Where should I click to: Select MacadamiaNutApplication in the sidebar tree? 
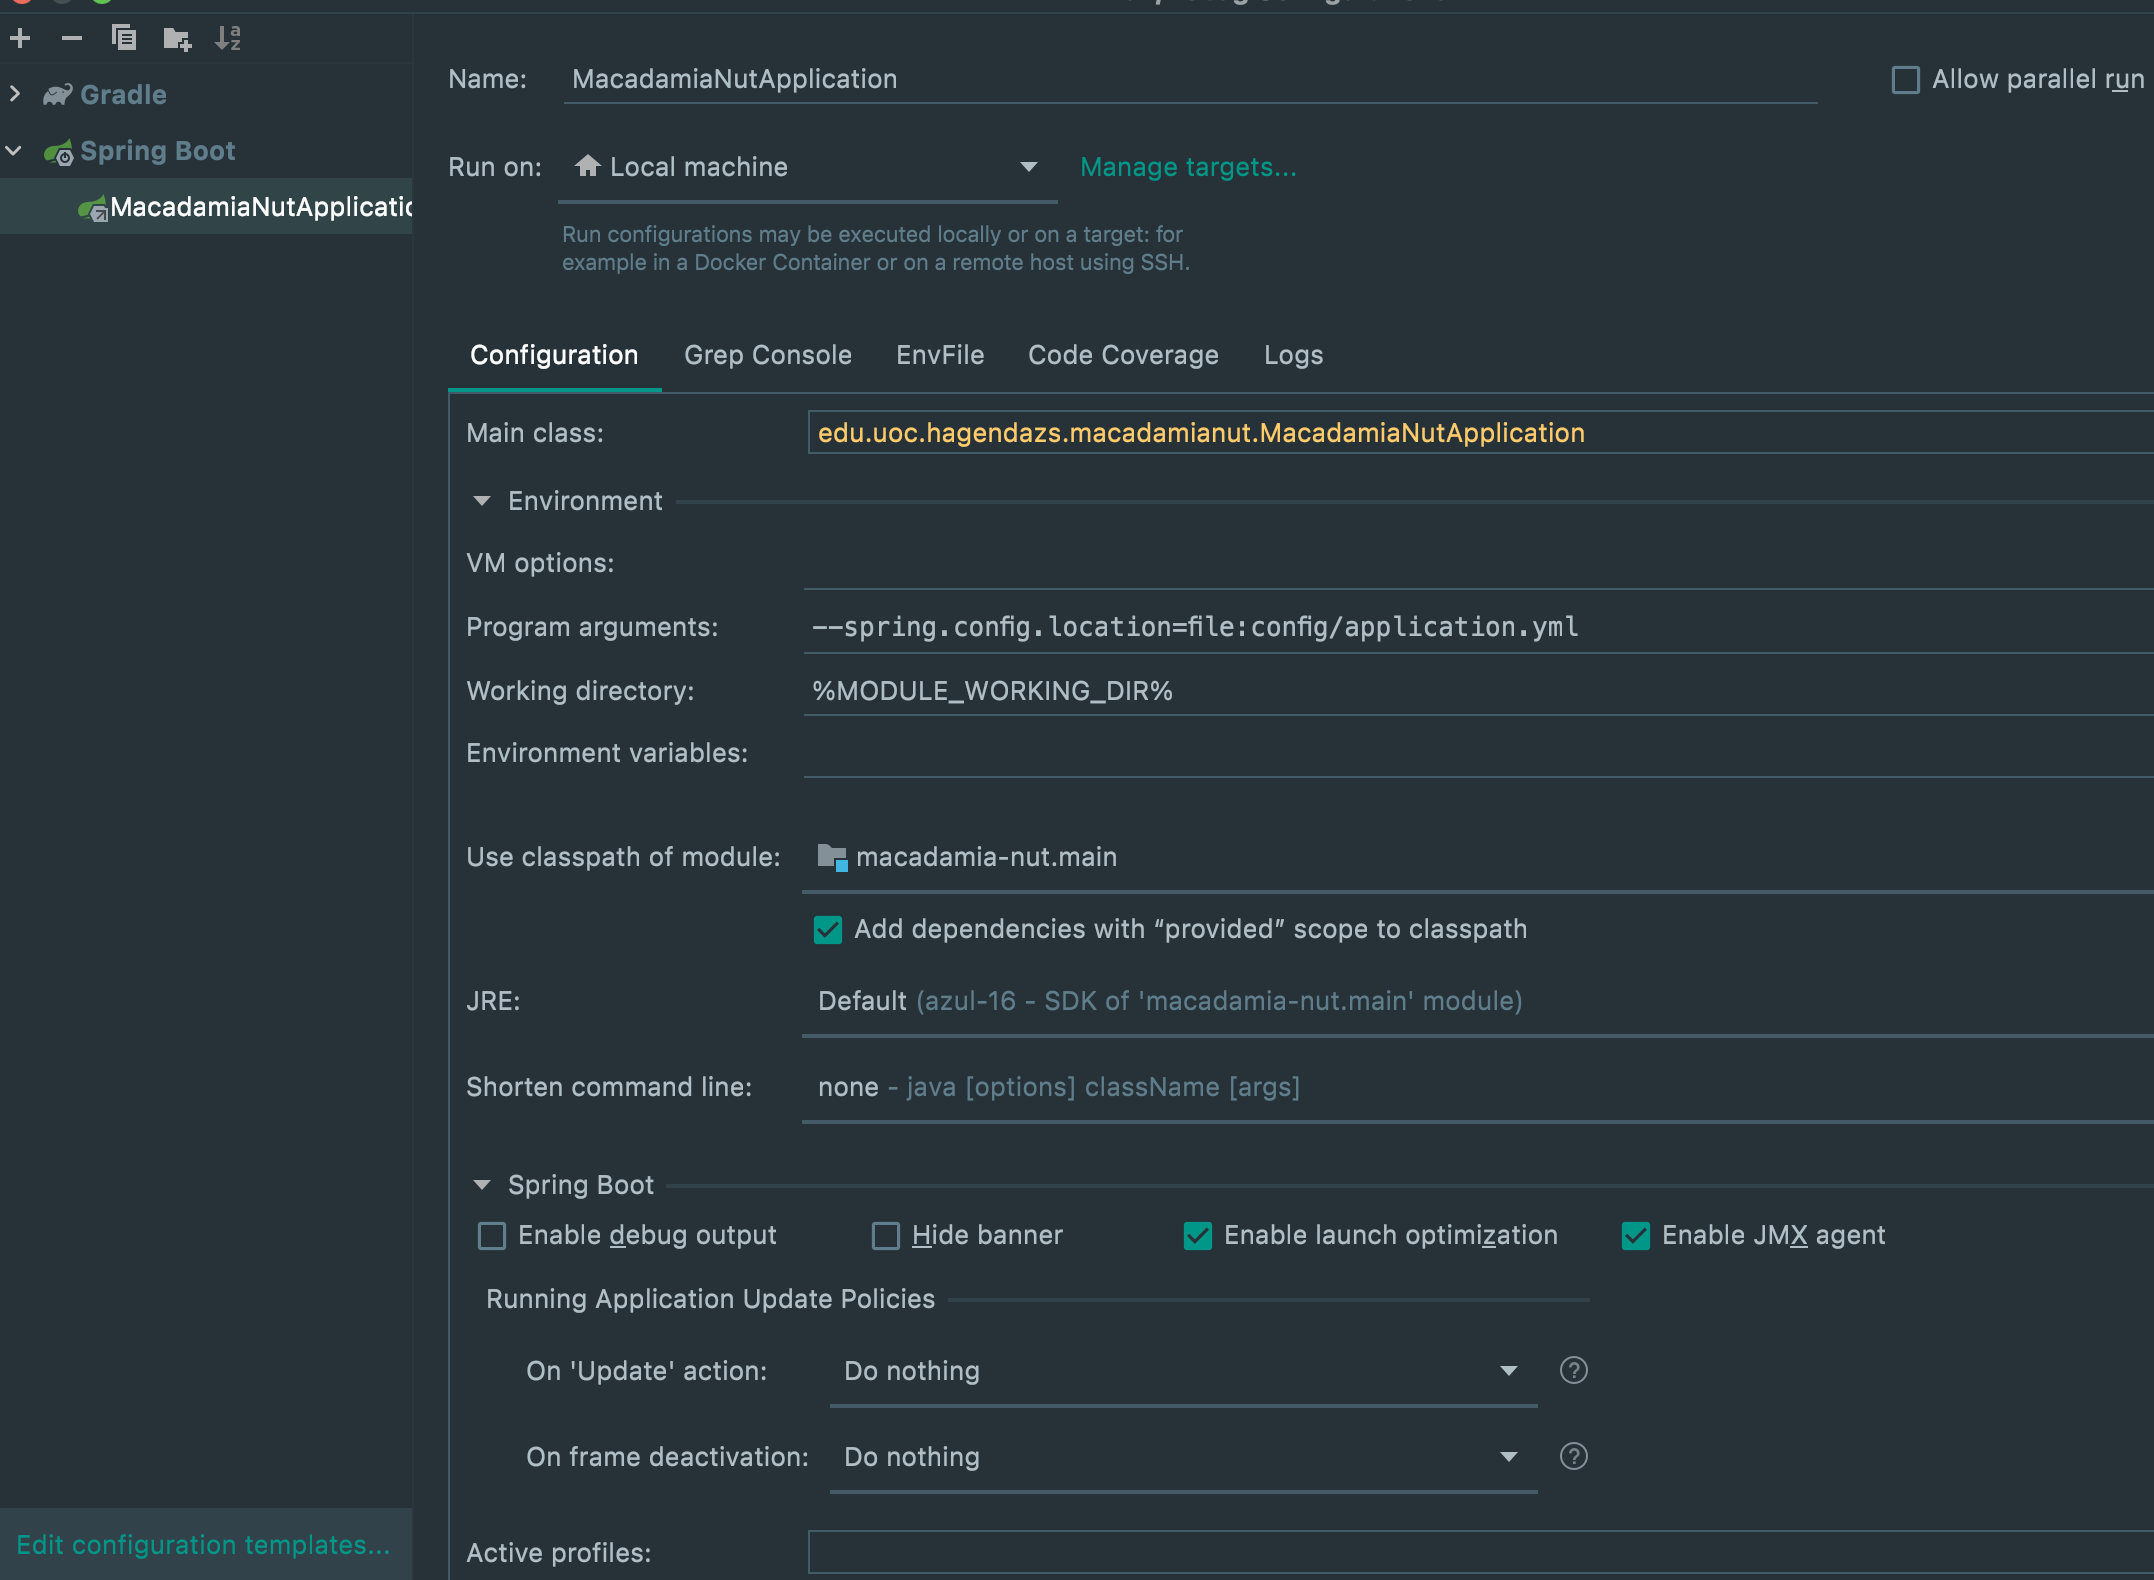(x=259, y=206)
